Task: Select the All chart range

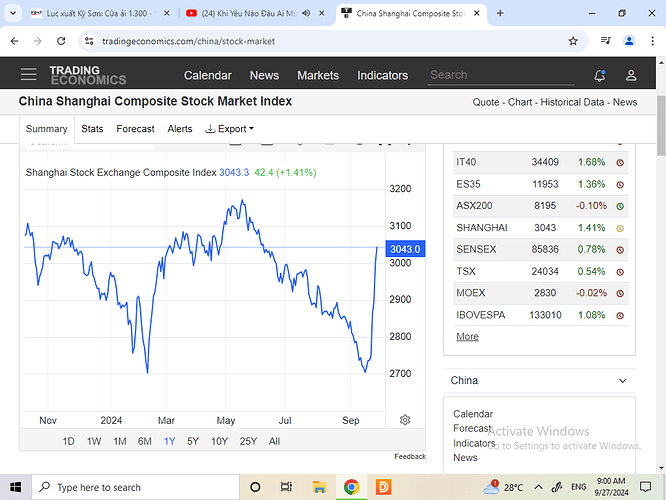Action: click(274, 441)
